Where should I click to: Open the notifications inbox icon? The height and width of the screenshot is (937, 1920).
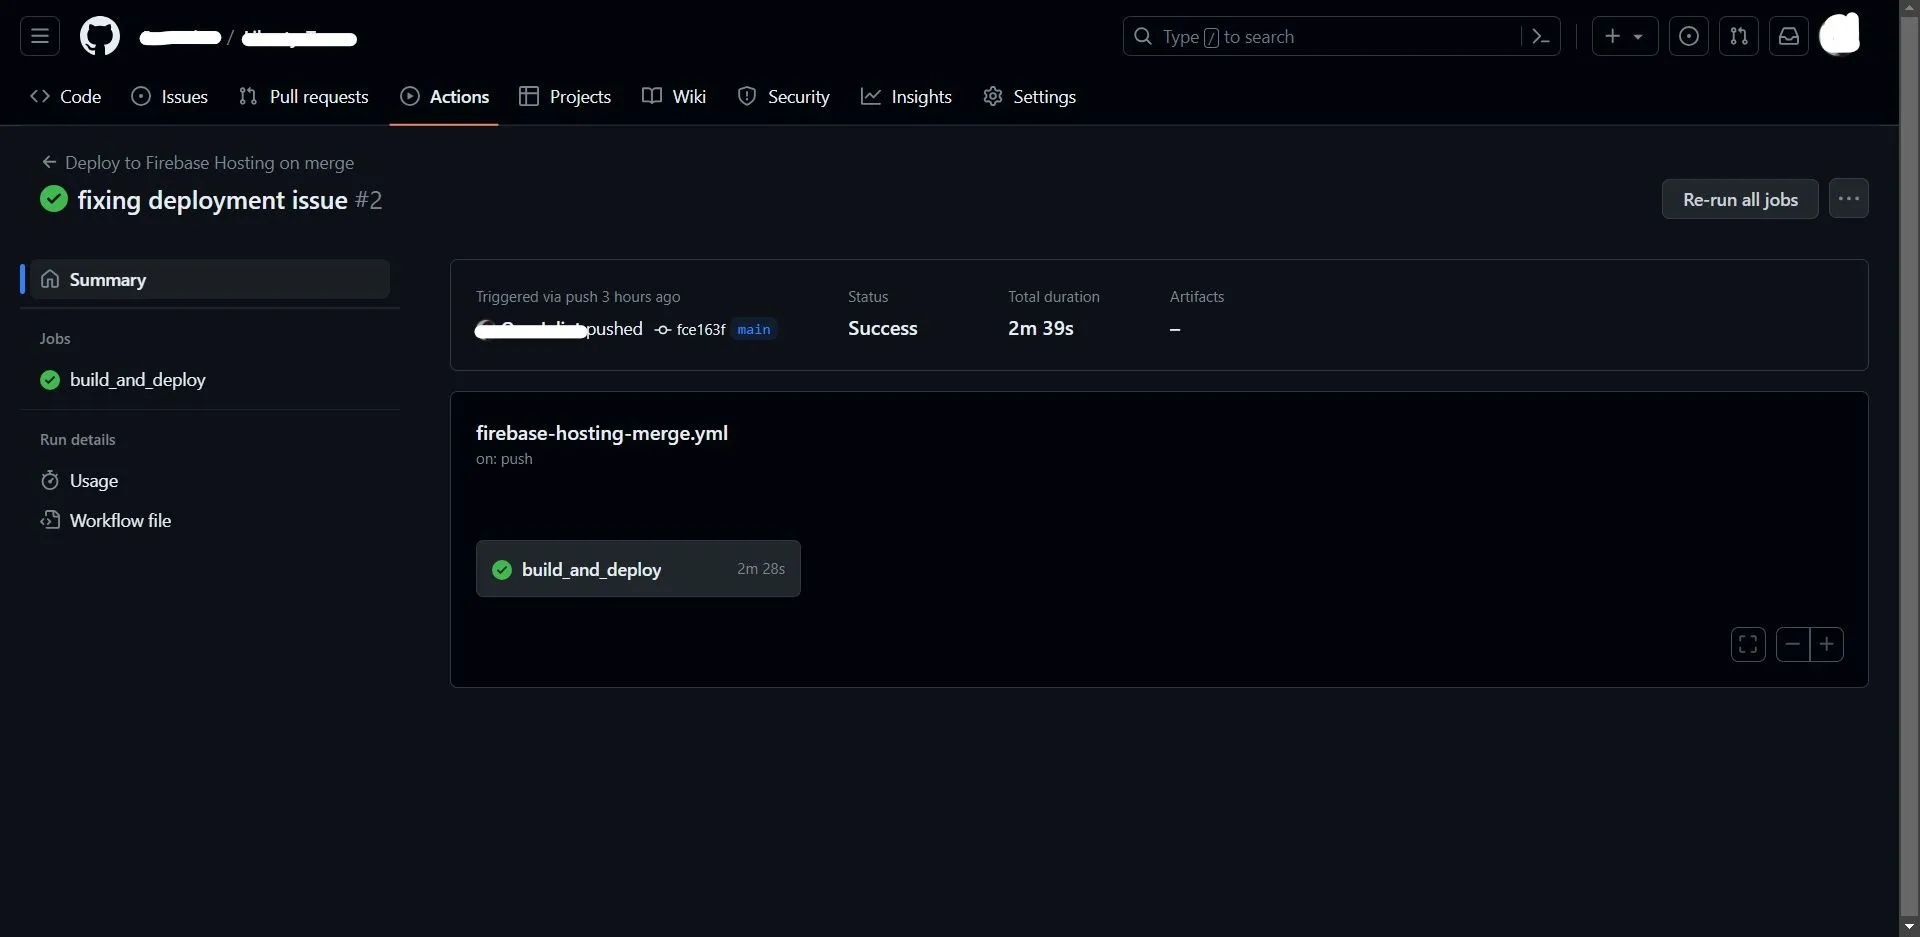[1788, 37]
